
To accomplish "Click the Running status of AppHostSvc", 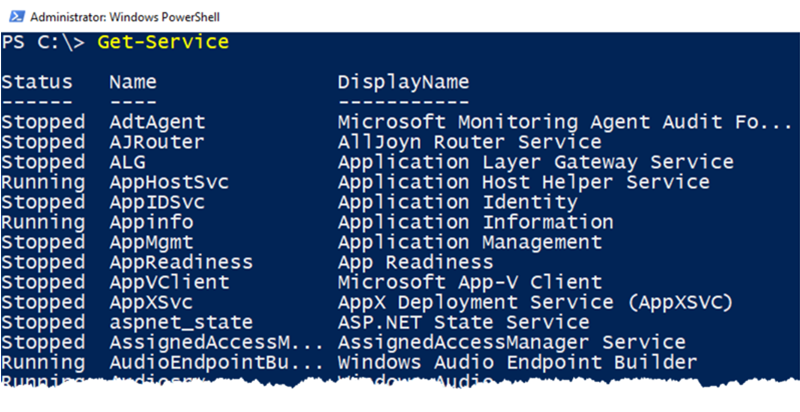I will (43, 182).
